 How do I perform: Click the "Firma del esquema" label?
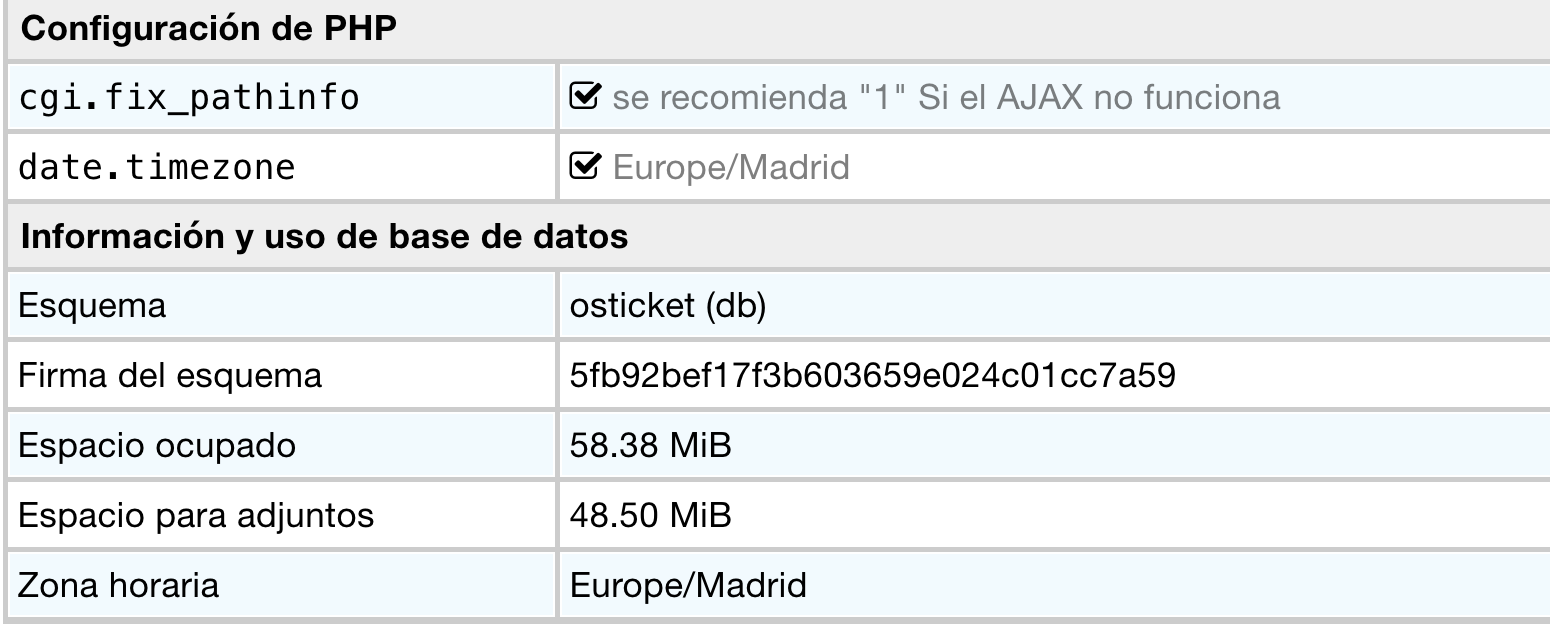pos(171,376)
